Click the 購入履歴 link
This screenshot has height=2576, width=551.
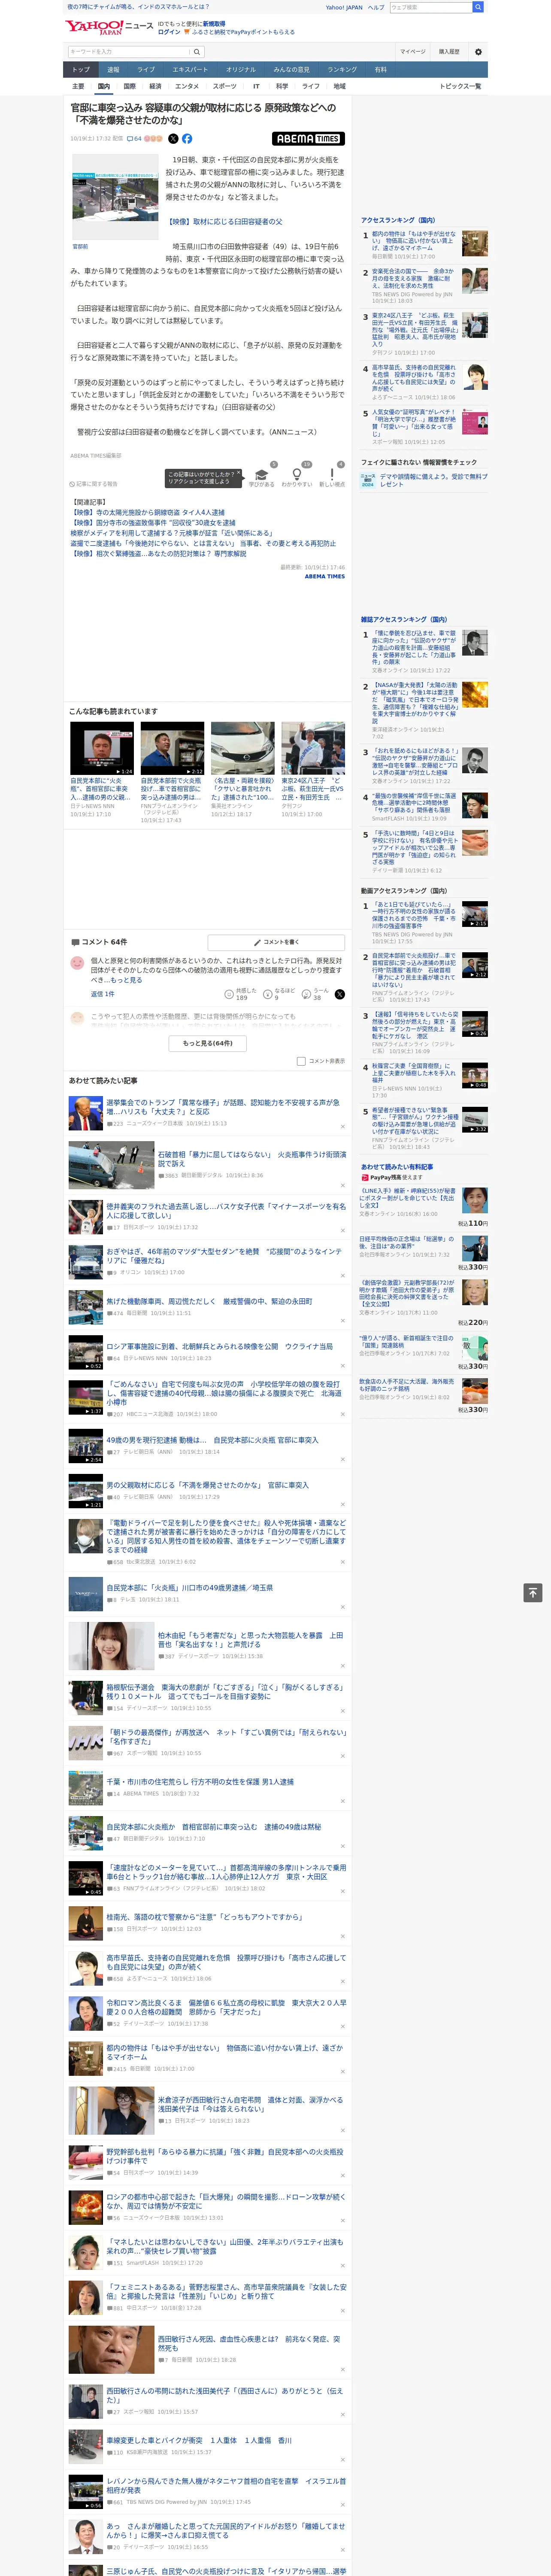pos(449,51)
